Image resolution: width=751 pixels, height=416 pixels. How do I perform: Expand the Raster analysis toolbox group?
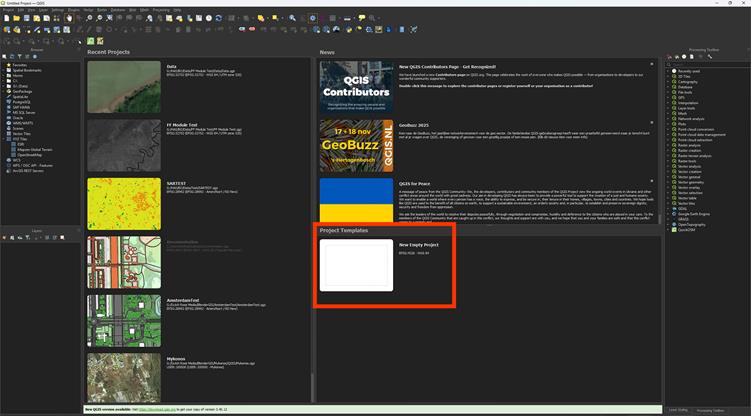coord(669,144)
